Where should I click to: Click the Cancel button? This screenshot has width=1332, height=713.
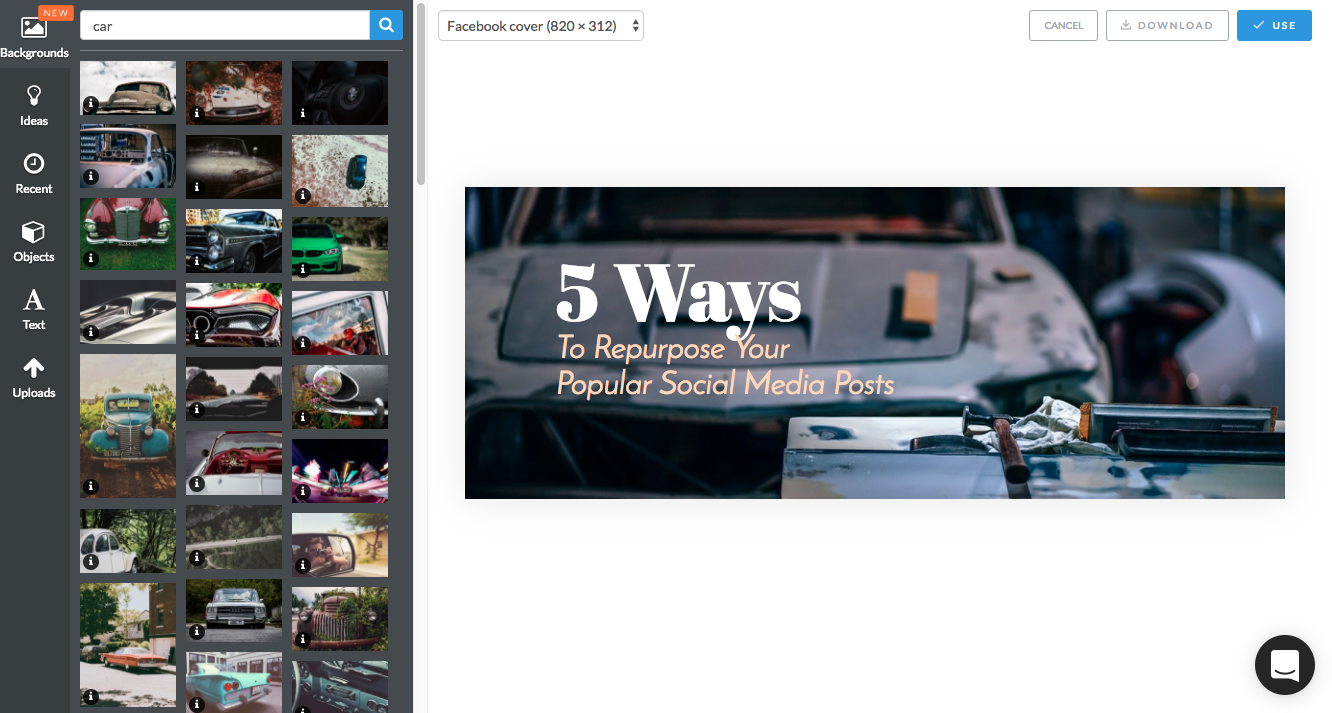[1063, 26]
